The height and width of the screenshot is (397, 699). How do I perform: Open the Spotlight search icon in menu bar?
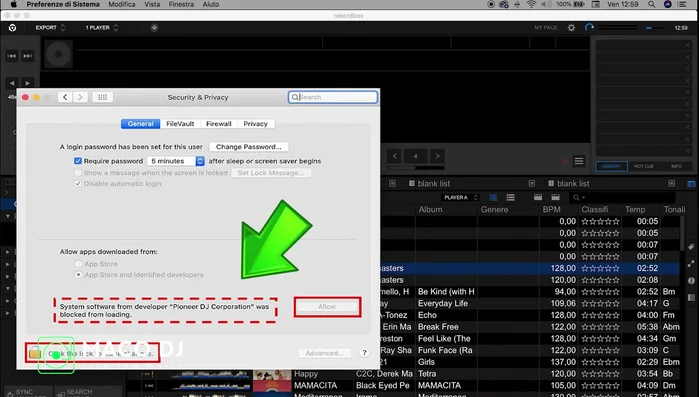click(652, 4)
